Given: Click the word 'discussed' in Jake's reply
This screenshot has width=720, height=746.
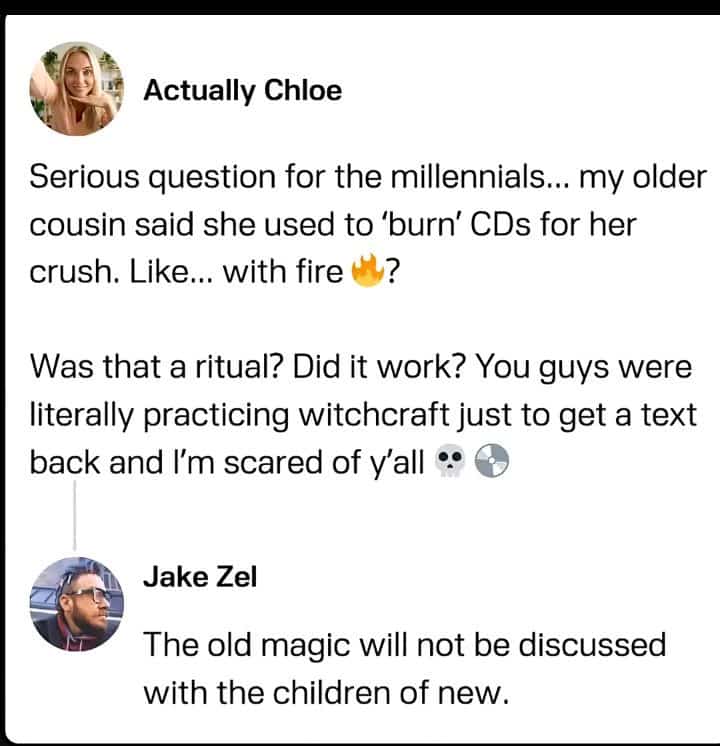Looking at the screenshot, I should point(592,645).
